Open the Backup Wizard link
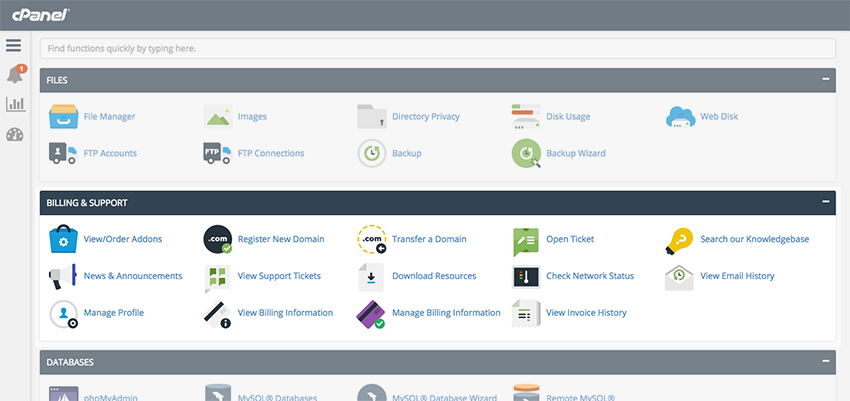This screenshot has width=850, height=401. pyautogui.click(x=576, y=153)
